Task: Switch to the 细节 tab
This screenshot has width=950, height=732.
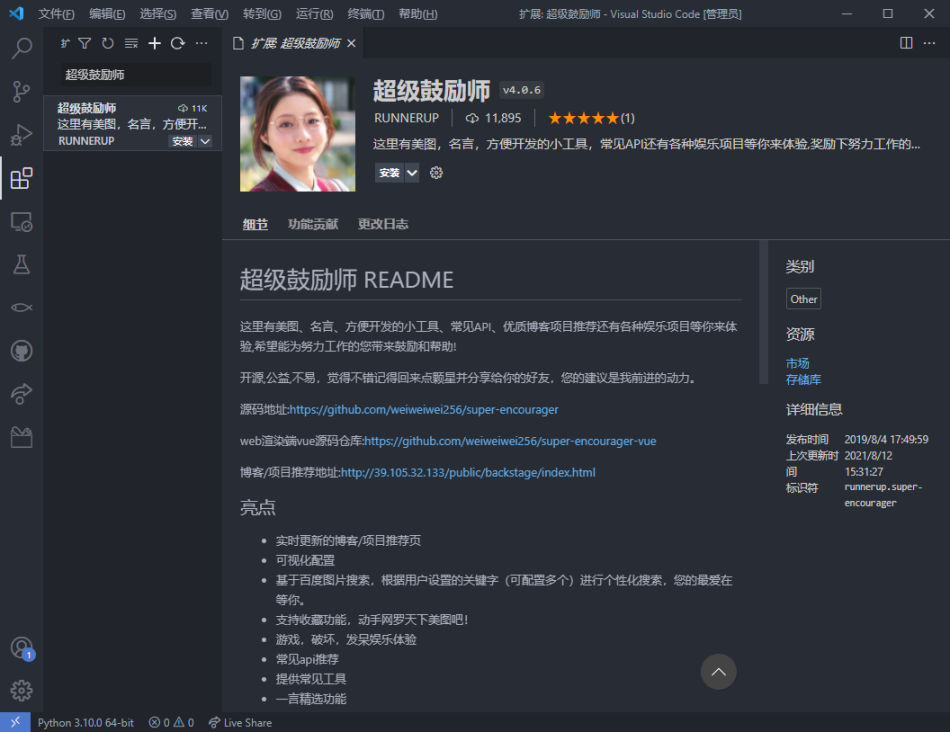Action: pyautogui.click(x=255, y=224)
